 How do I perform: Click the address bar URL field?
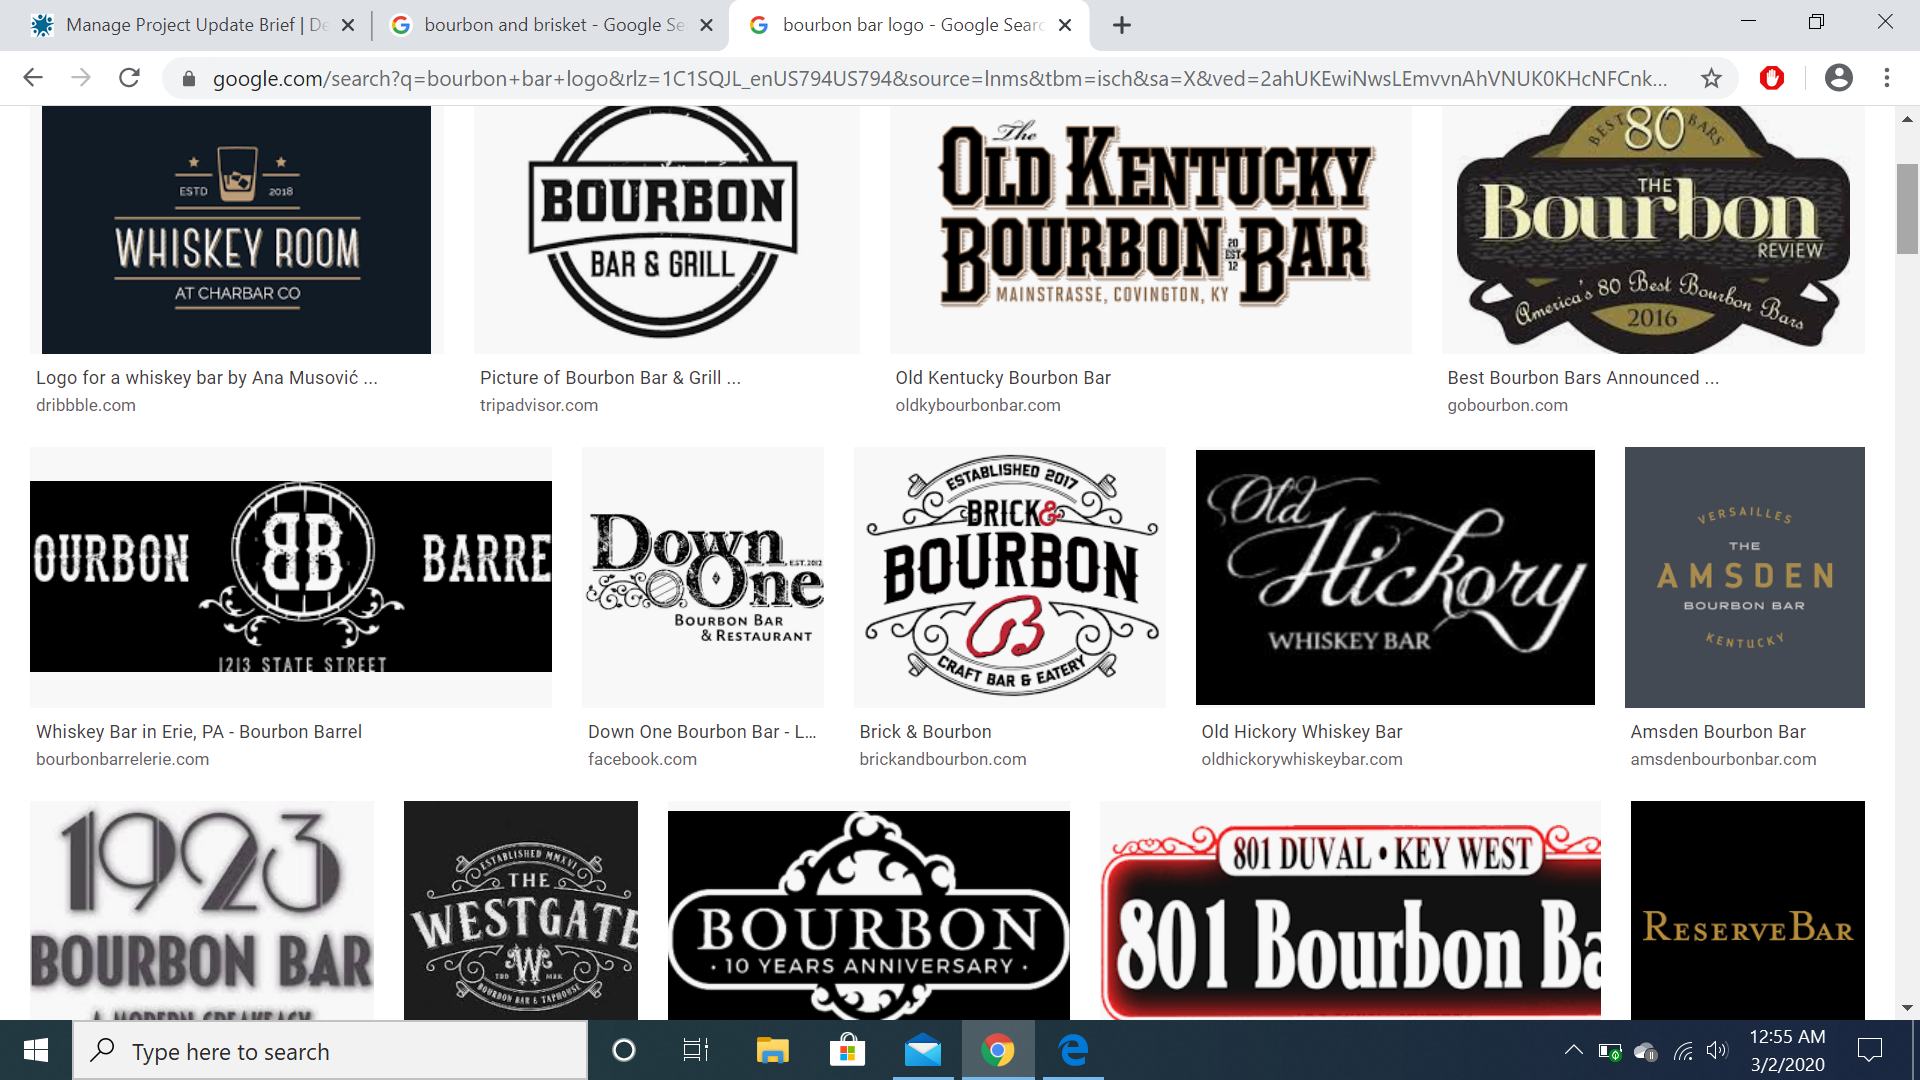[938, 78]
